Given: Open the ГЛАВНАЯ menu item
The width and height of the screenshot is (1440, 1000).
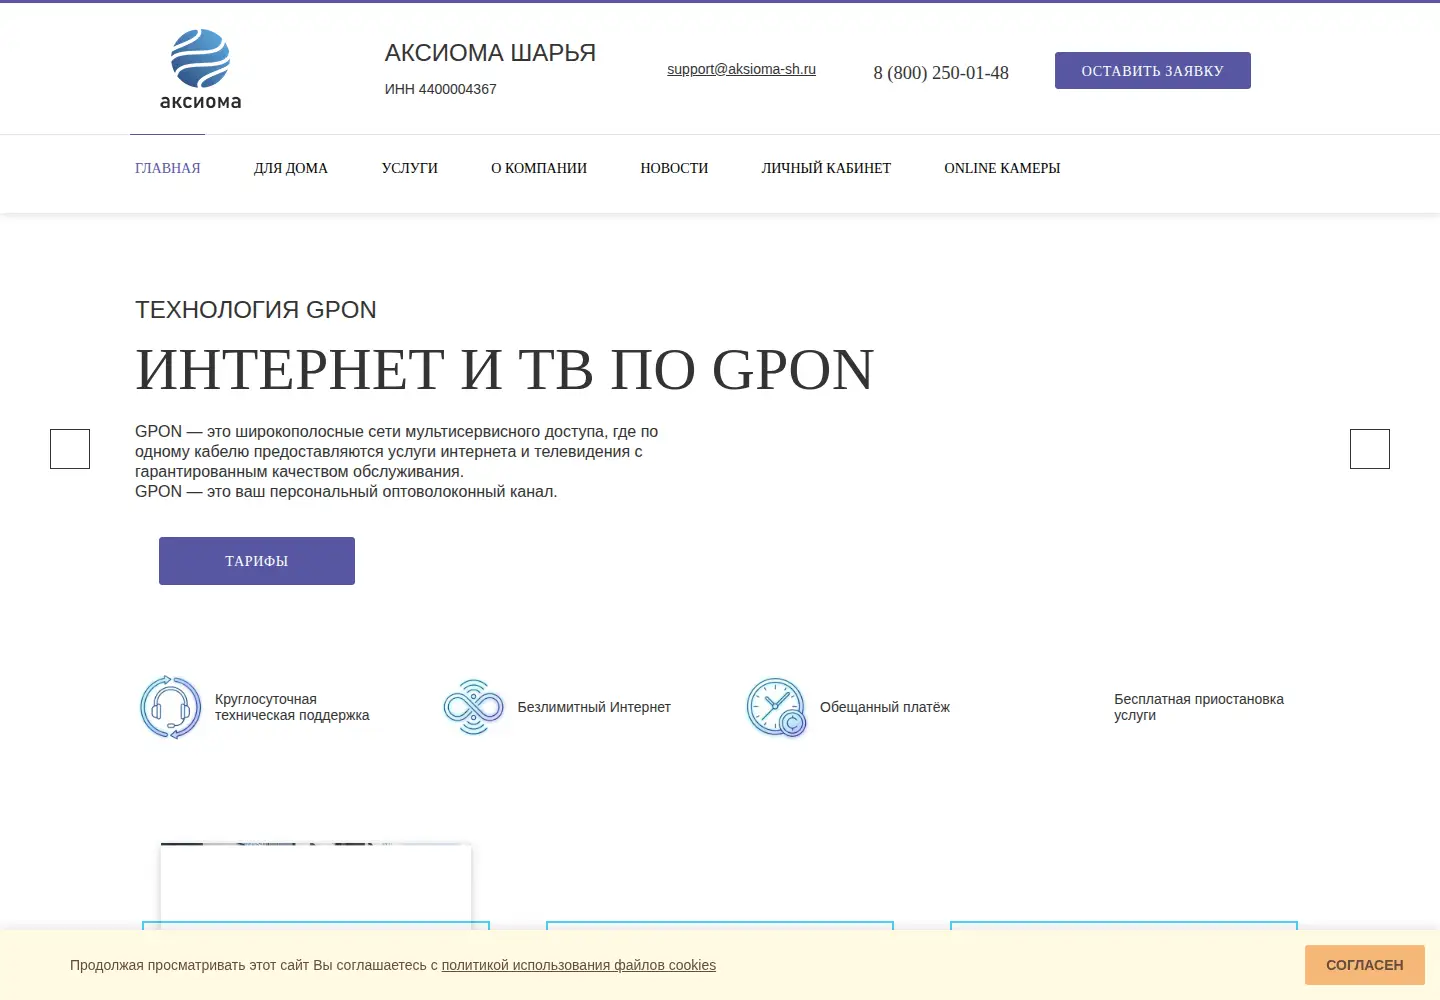Looking at the screenshot, I should point(168,168).
